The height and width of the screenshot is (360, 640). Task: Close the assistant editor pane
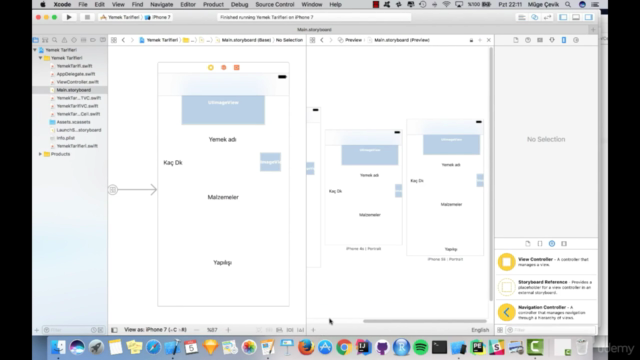coord(489,40)
